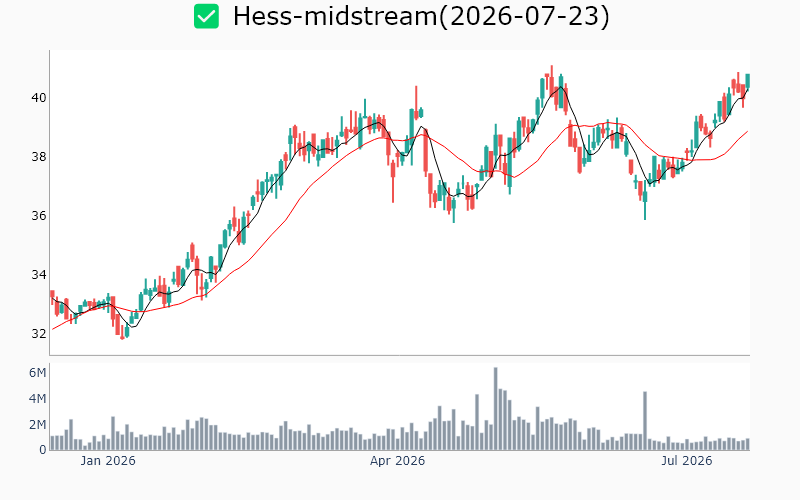
Task: Click the Jan 2026 x-axis label
Action: (x=108, y=461)
